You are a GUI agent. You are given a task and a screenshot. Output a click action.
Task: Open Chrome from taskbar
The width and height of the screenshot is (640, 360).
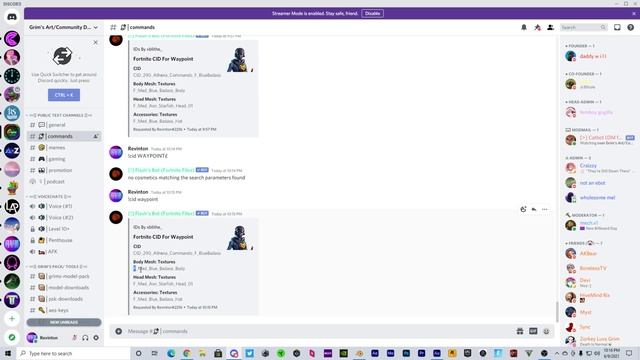click(187, 353)
